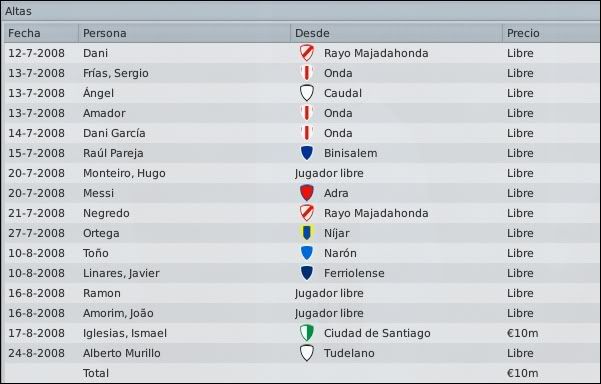Click the Onda crest in Frías, Sergio's row
This screenshot has height=384, width=601.
(x=307, y=73)
